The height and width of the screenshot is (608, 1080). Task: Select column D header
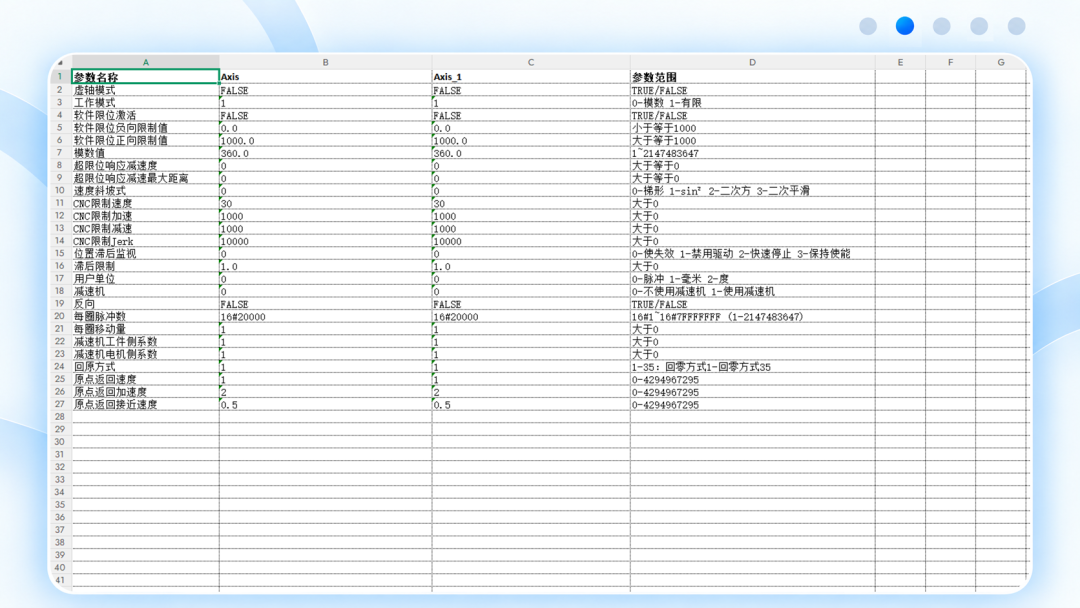tap(752, 62)
